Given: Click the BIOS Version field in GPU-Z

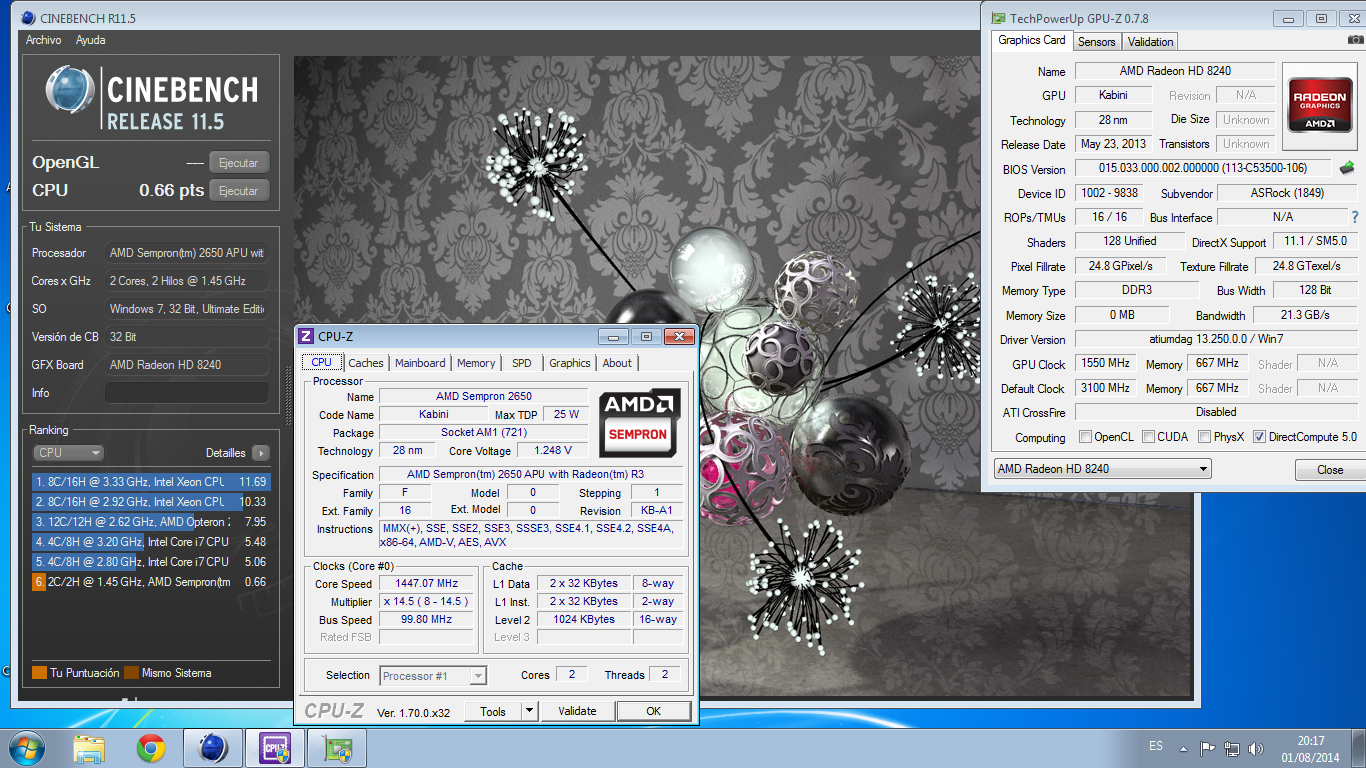Looking at the screenshot, I should tap(1203, 169).
